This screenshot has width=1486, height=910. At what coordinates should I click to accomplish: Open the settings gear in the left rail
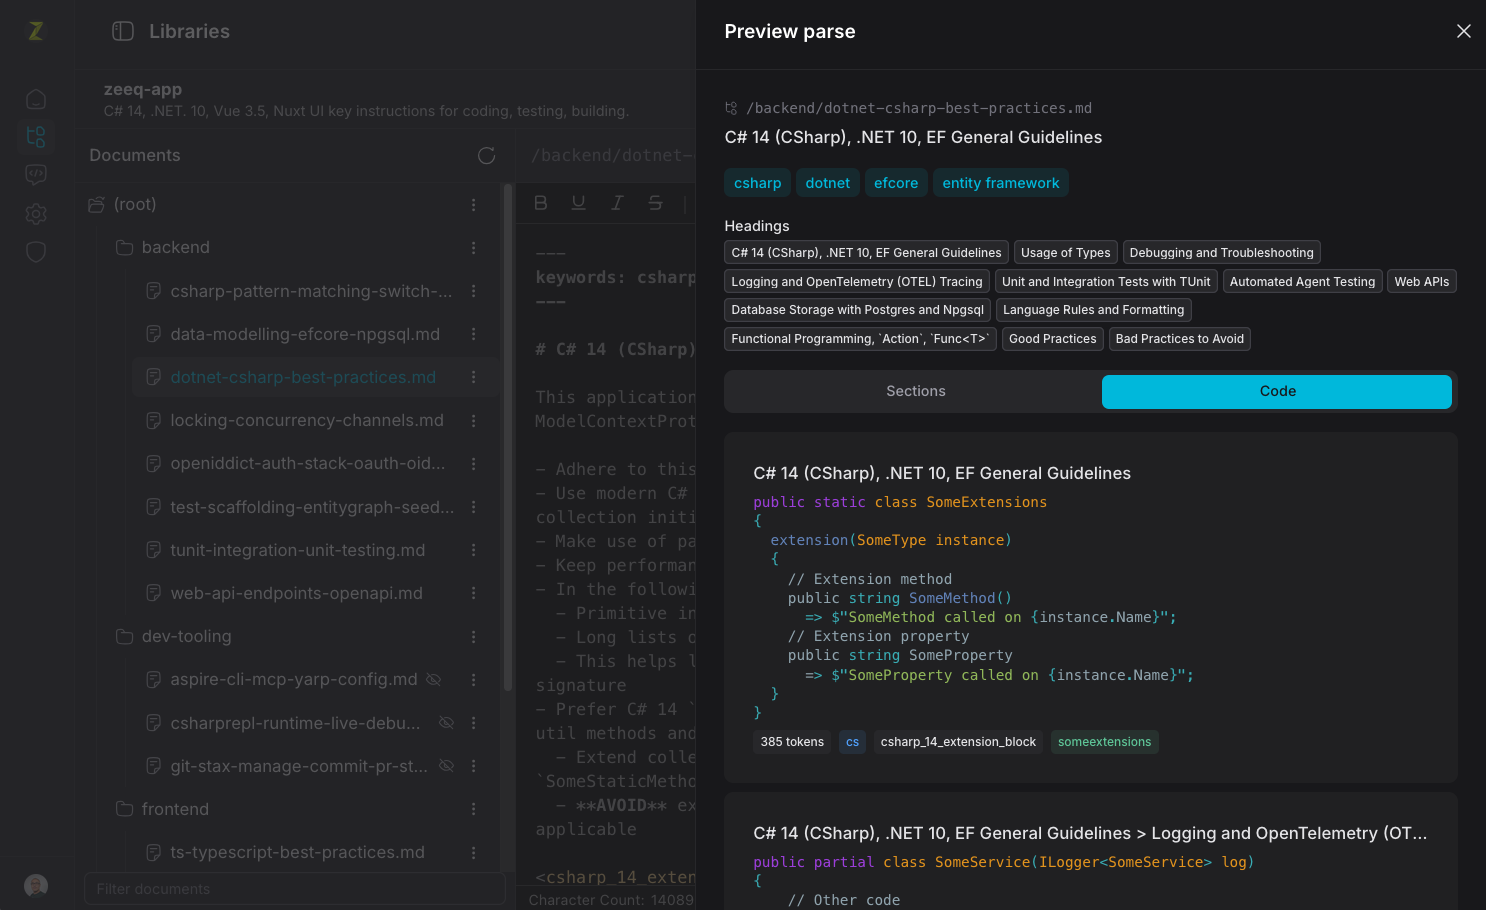click(36, 213)
